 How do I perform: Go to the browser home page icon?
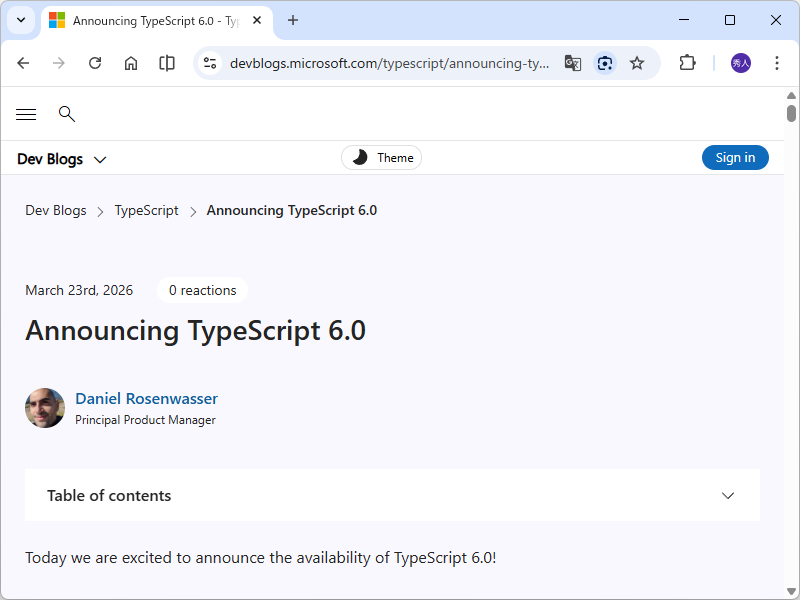131,63
